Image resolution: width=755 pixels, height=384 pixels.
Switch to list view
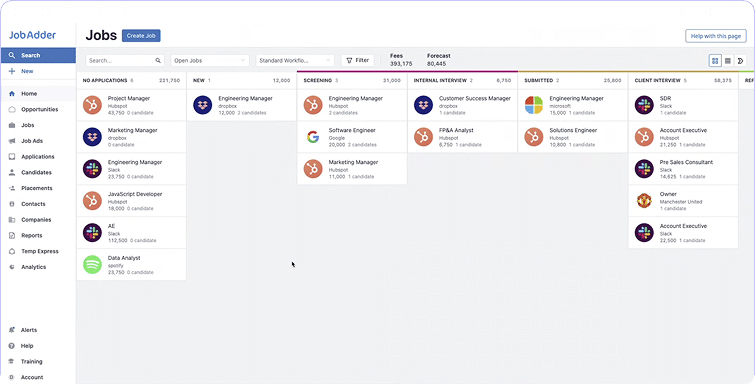coord(728,61)
